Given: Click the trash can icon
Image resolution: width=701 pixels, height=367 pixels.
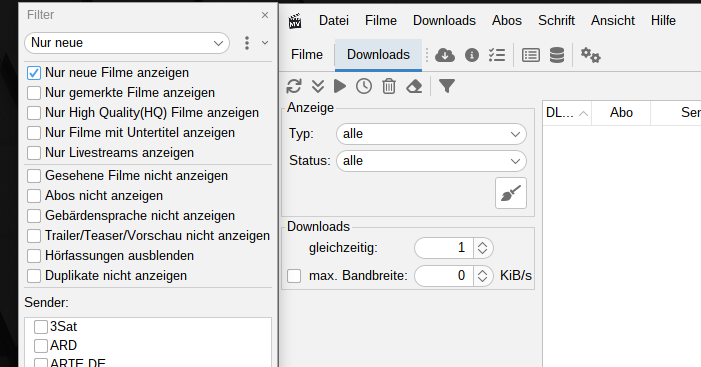Looking at the screenshot, I should (x=389, y=86).
